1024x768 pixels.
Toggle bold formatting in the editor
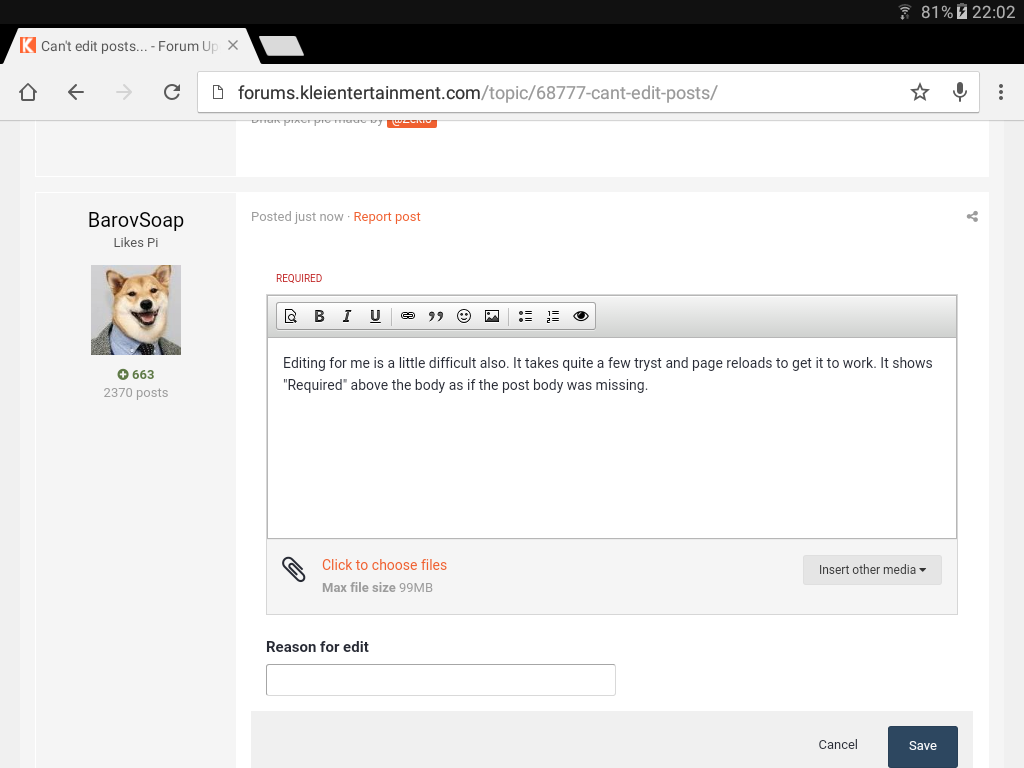[x=319, y=316]
